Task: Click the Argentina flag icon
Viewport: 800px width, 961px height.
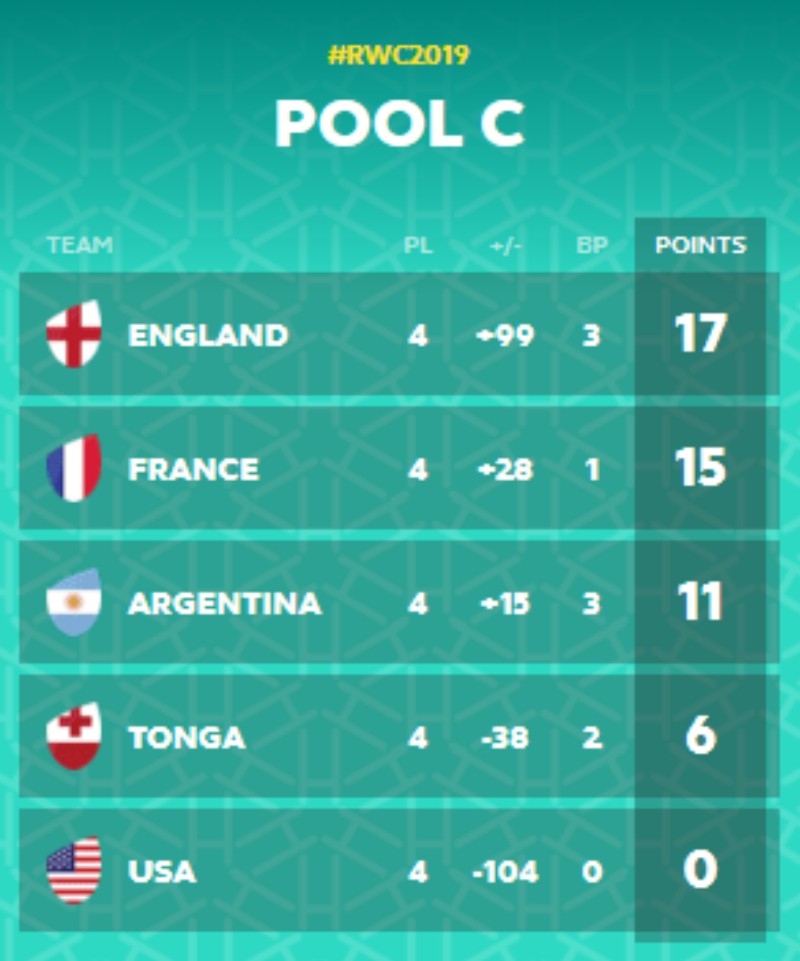Action: [x=74, y=603]
